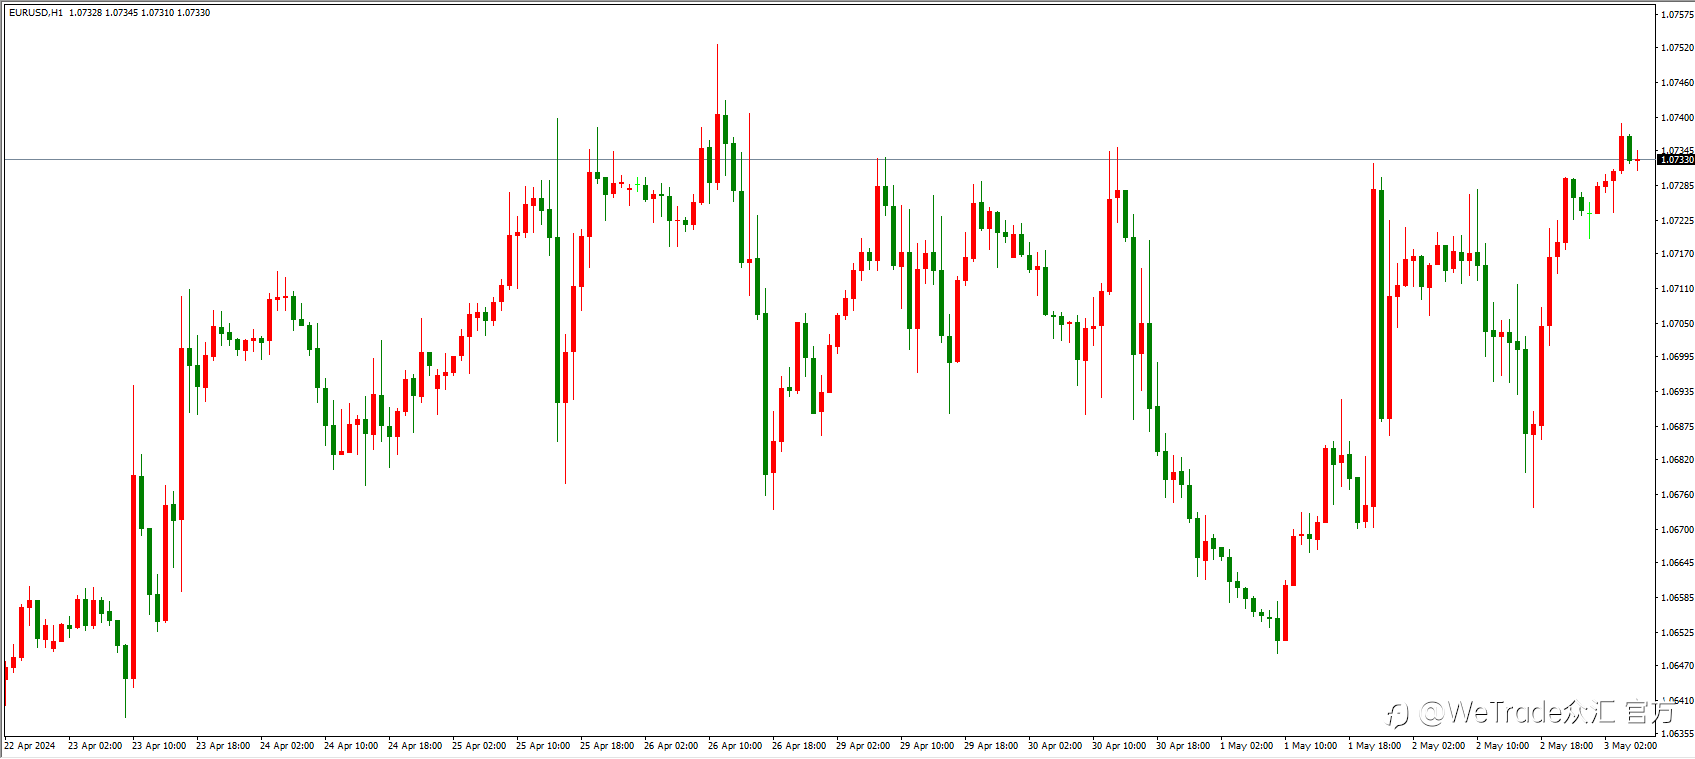Click the 30 Apr 18:00 time label
1695x759 pixels.
(1183, 746)
